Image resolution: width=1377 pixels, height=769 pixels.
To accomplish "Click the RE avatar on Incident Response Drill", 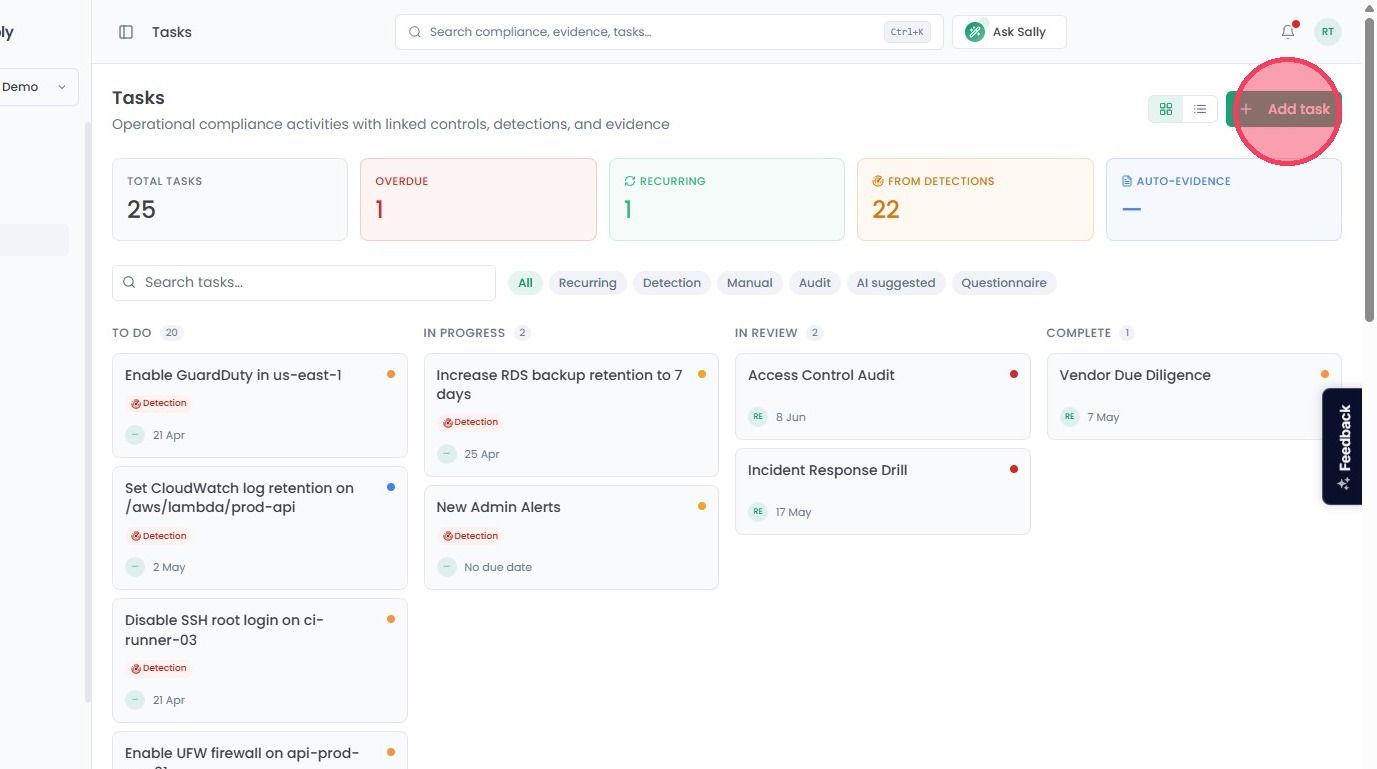I will tap(758, 512).
